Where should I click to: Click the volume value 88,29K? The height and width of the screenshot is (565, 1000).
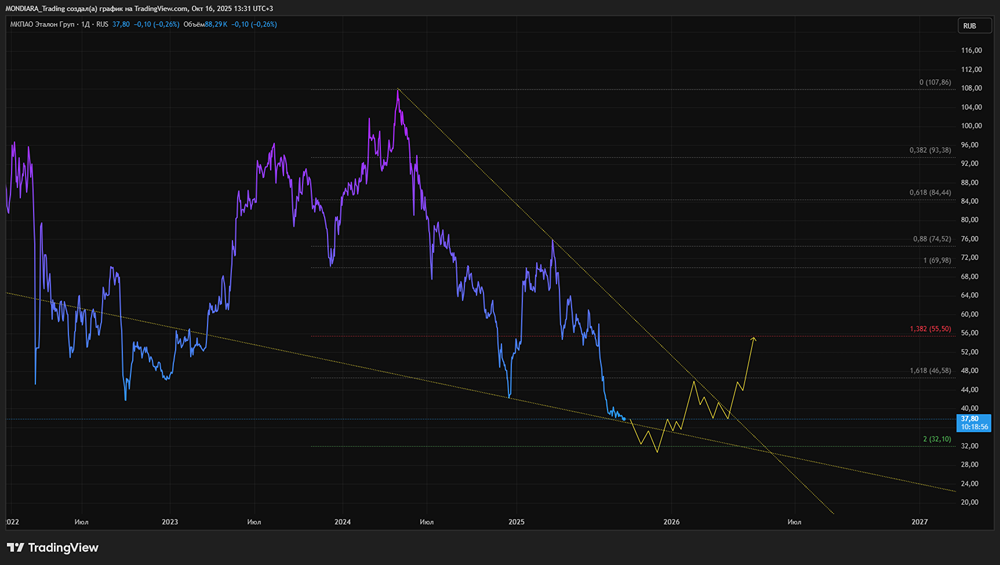point(216,24)
